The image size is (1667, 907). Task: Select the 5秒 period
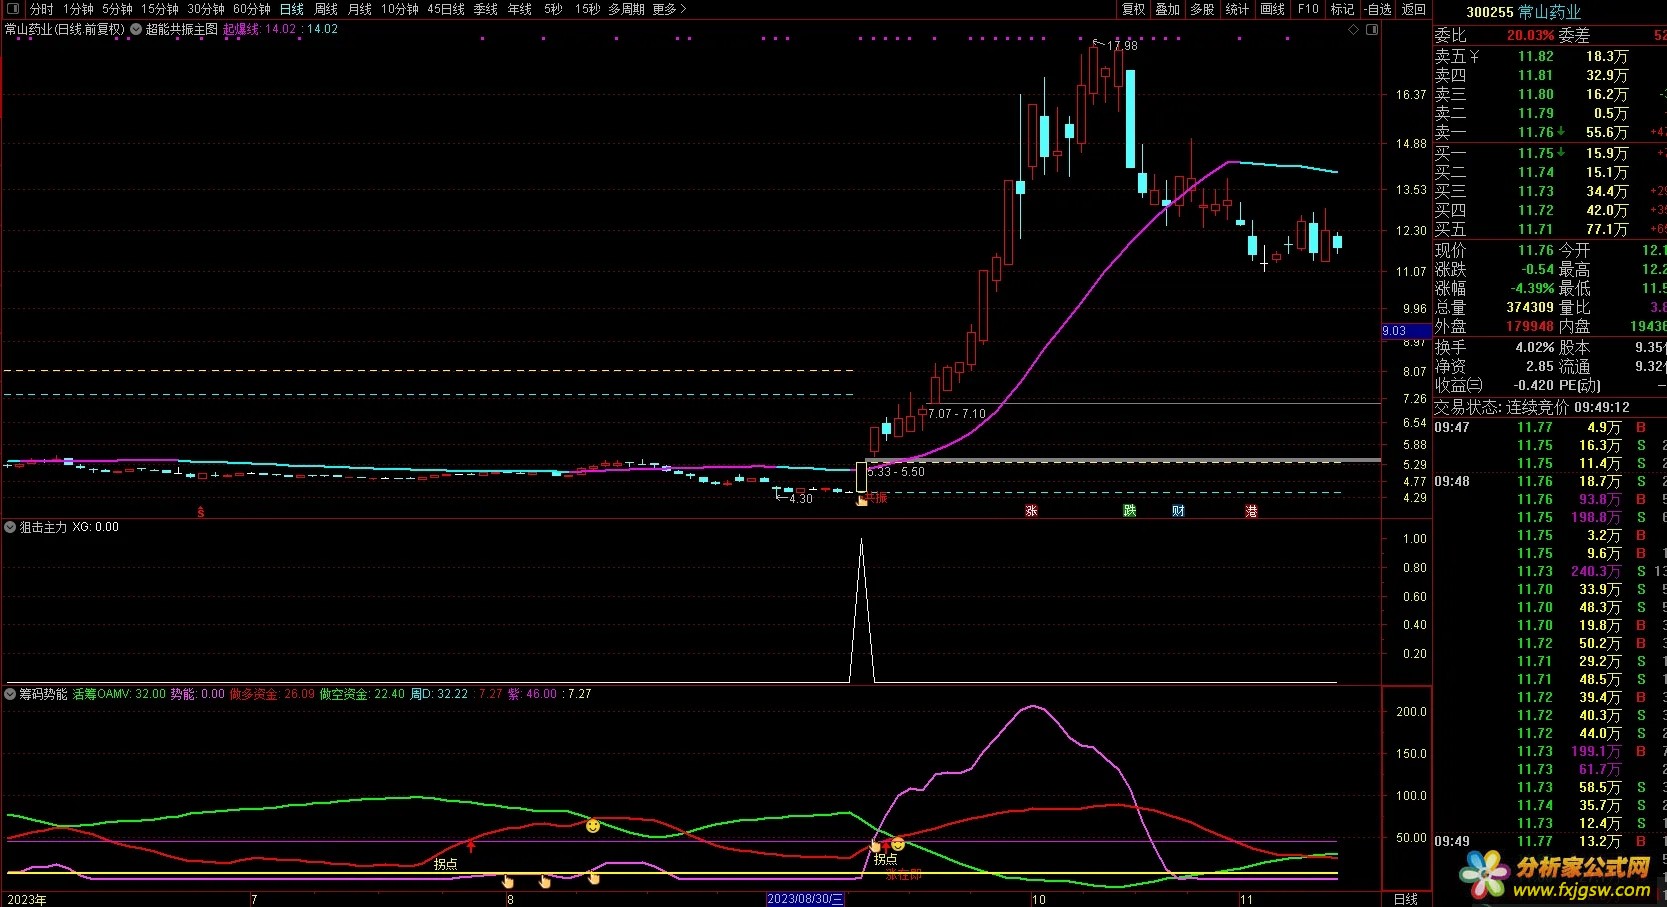(x=553, y=9)
